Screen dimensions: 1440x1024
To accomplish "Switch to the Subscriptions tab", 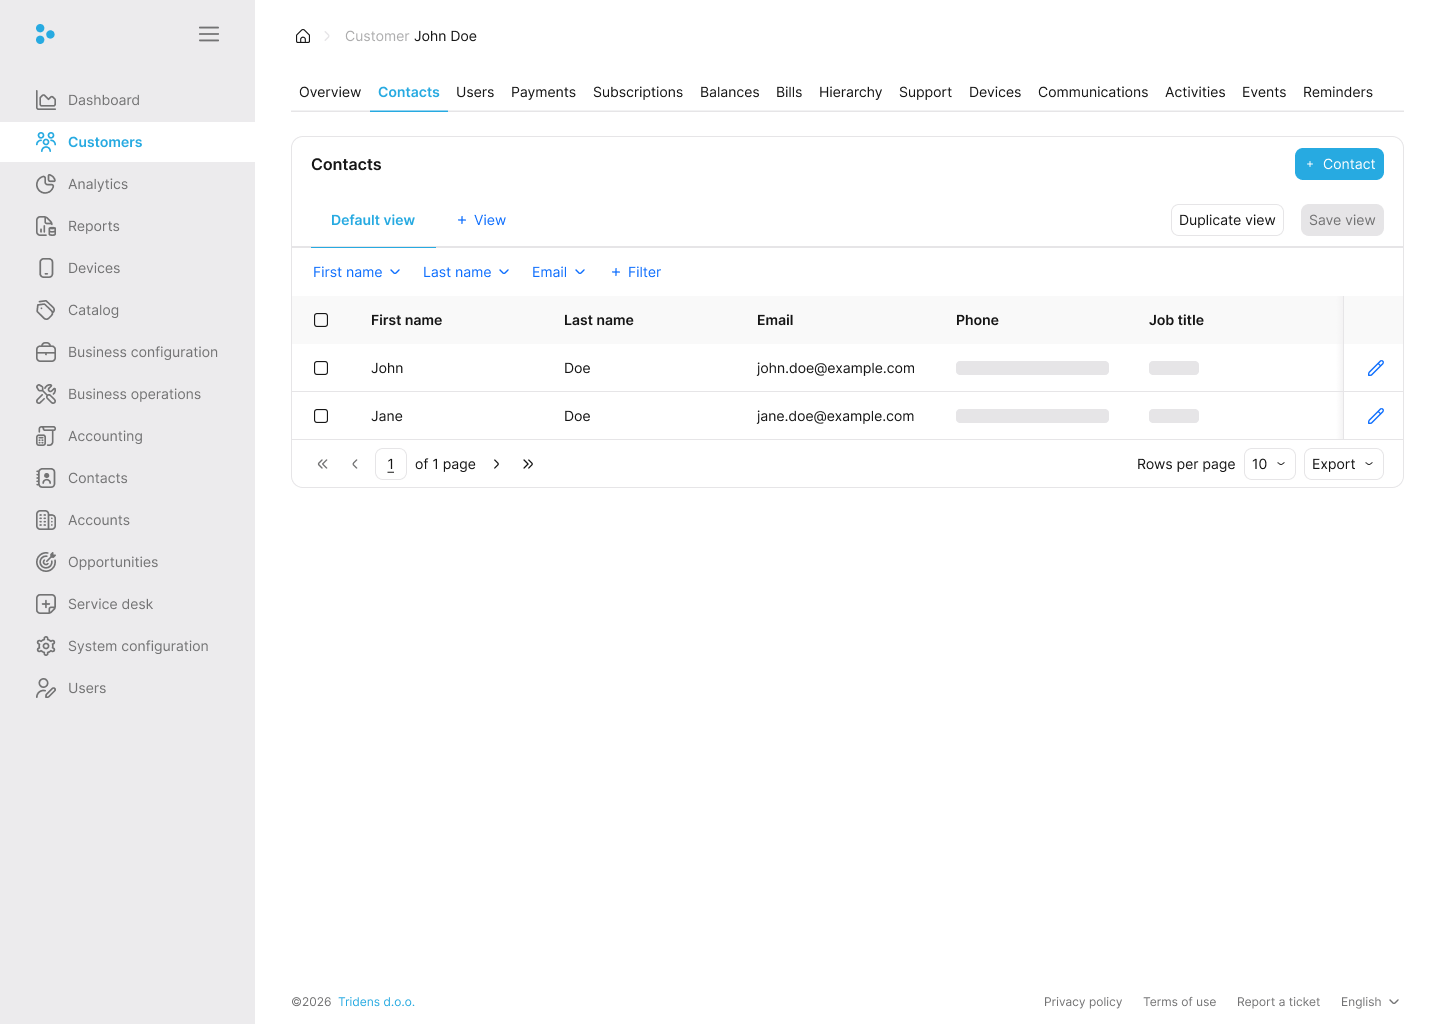I will [x=638, y=92].
